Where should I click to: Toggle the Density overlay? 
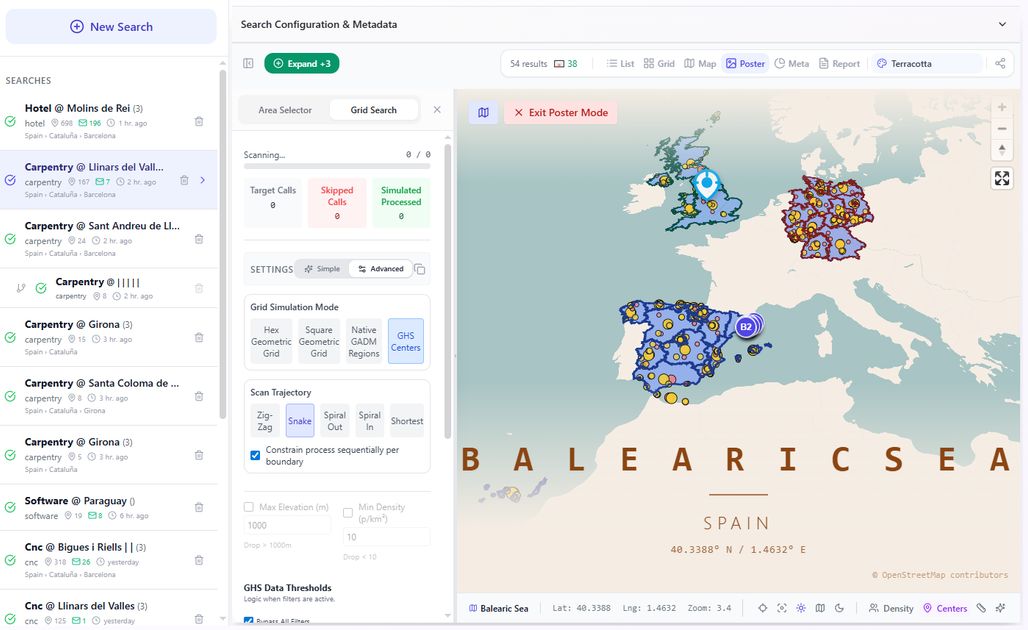click(891, 608)
